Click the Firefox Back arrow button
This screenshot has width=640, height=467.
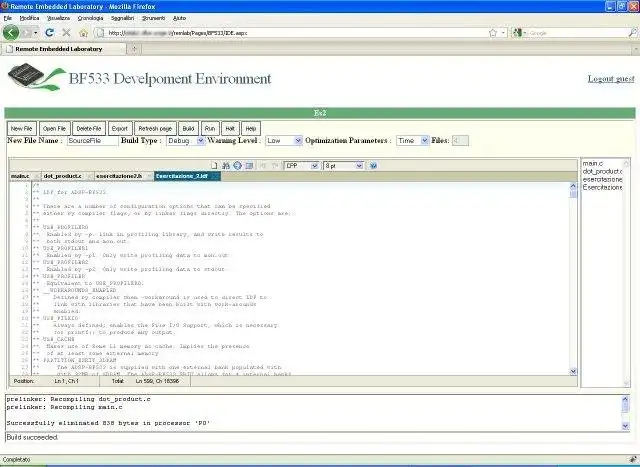(11, 33)
